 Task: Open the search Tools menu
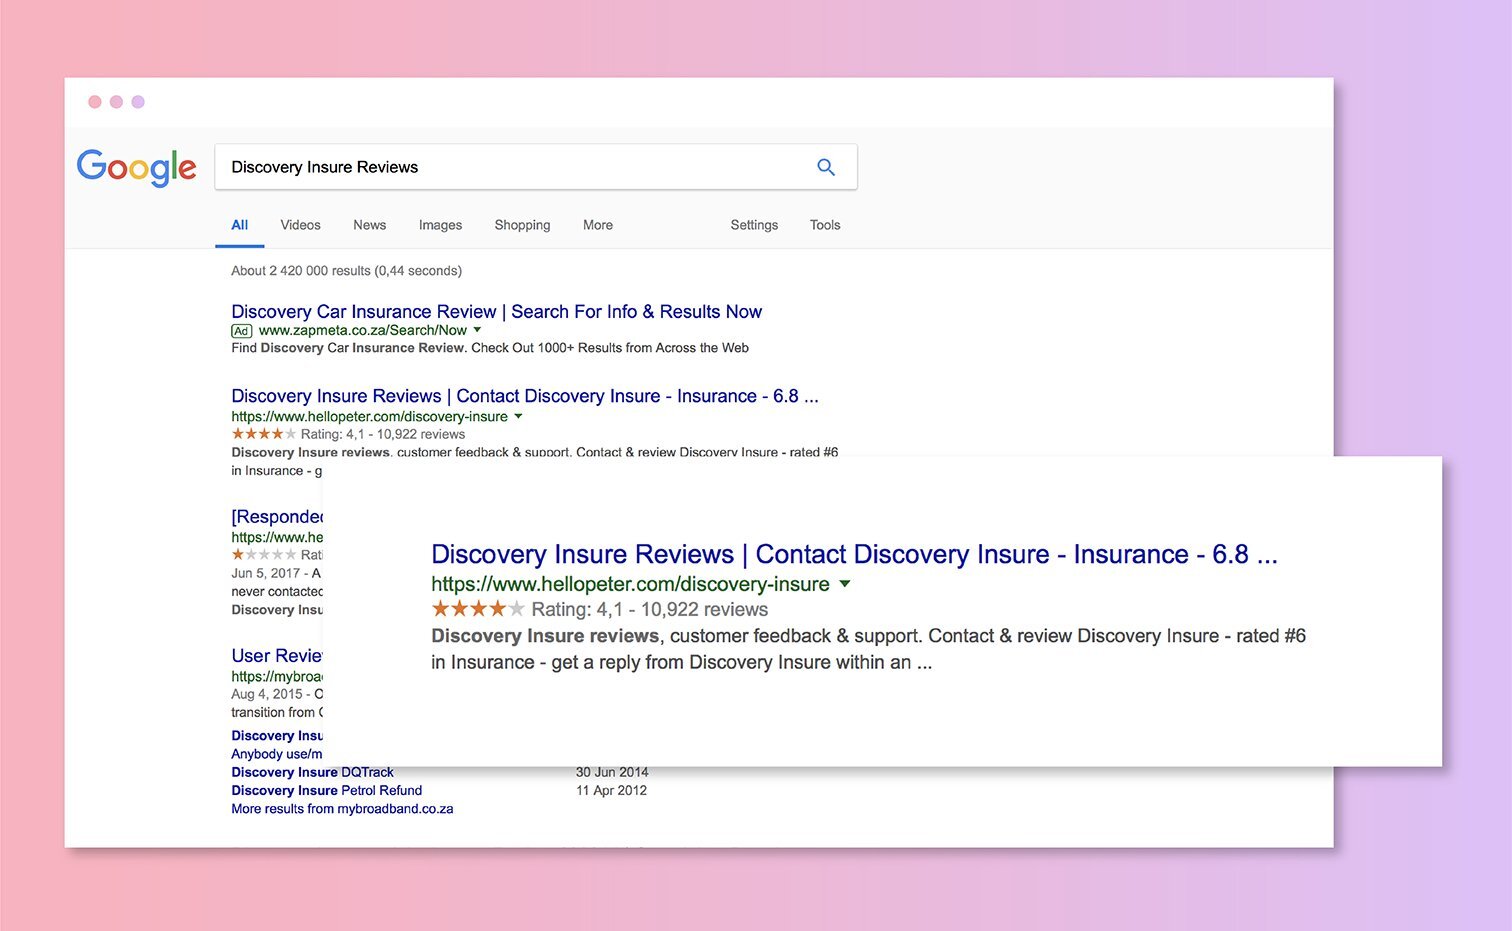[x=824, y=225]
